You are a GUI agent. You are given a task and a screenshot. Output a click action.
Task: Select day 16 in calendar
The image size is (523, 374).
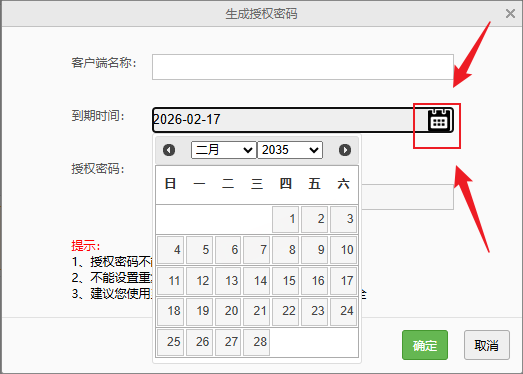click(x=315, y=281)
